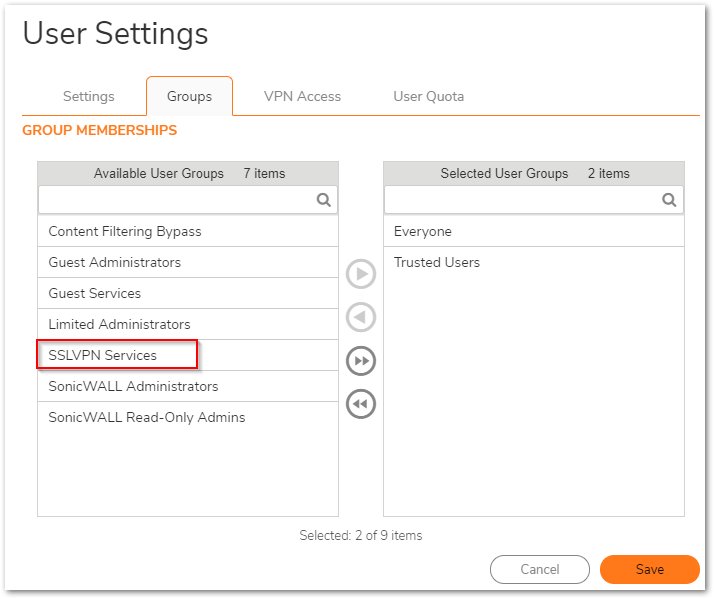Click the remove all groups double-arrow icon
Viewport: 714px width, 599px height.
pyautogui.click(x=361, y=404)
